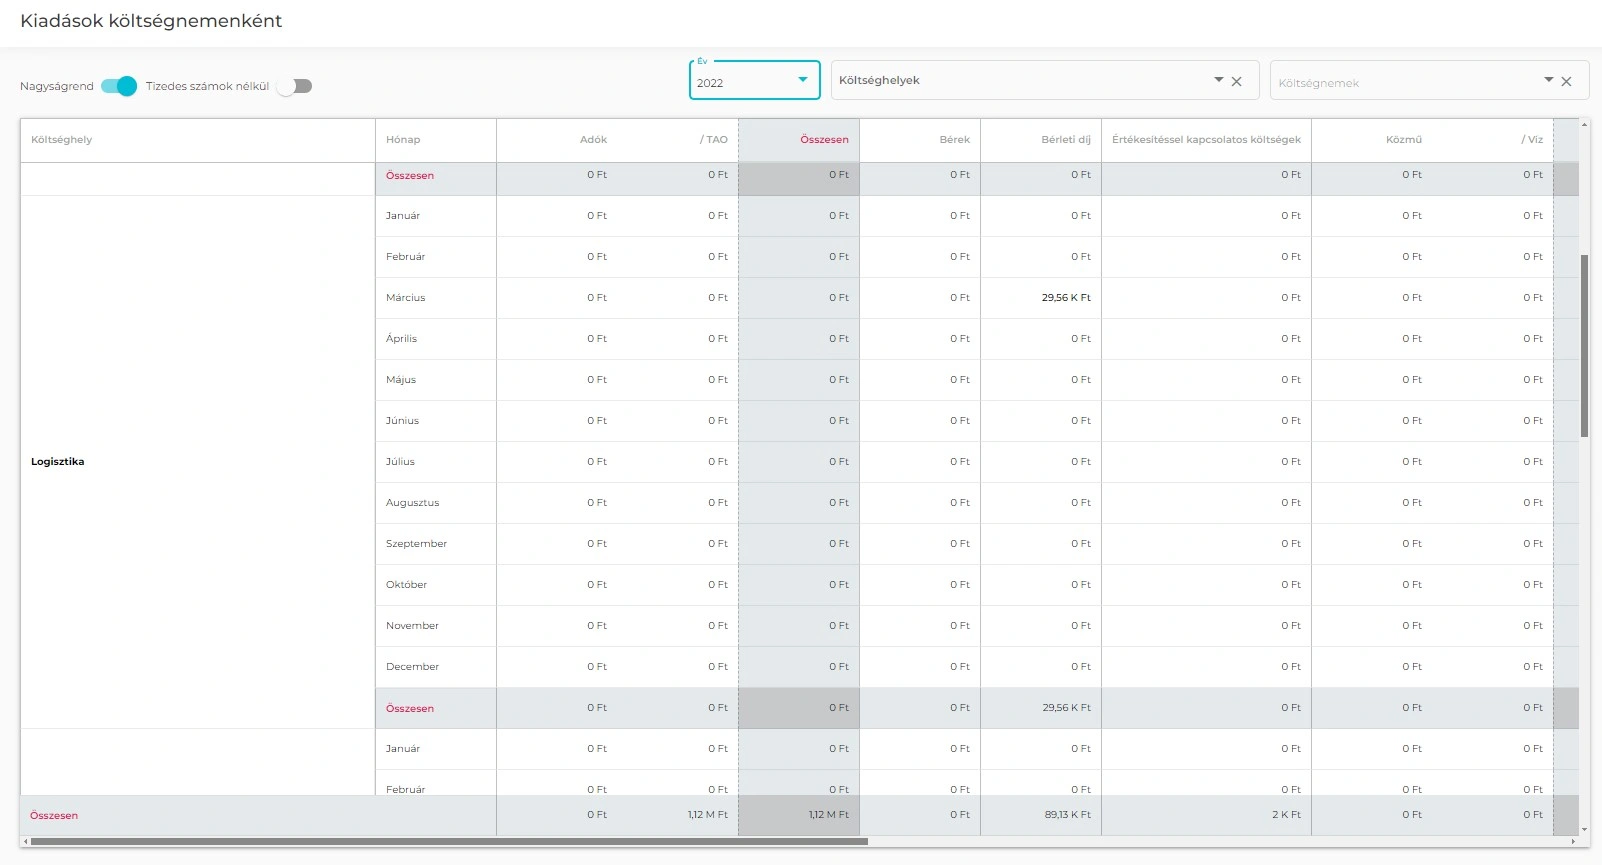
Task: Click the vertical scrollbar up arrow
Action: tap(1584, 125)
